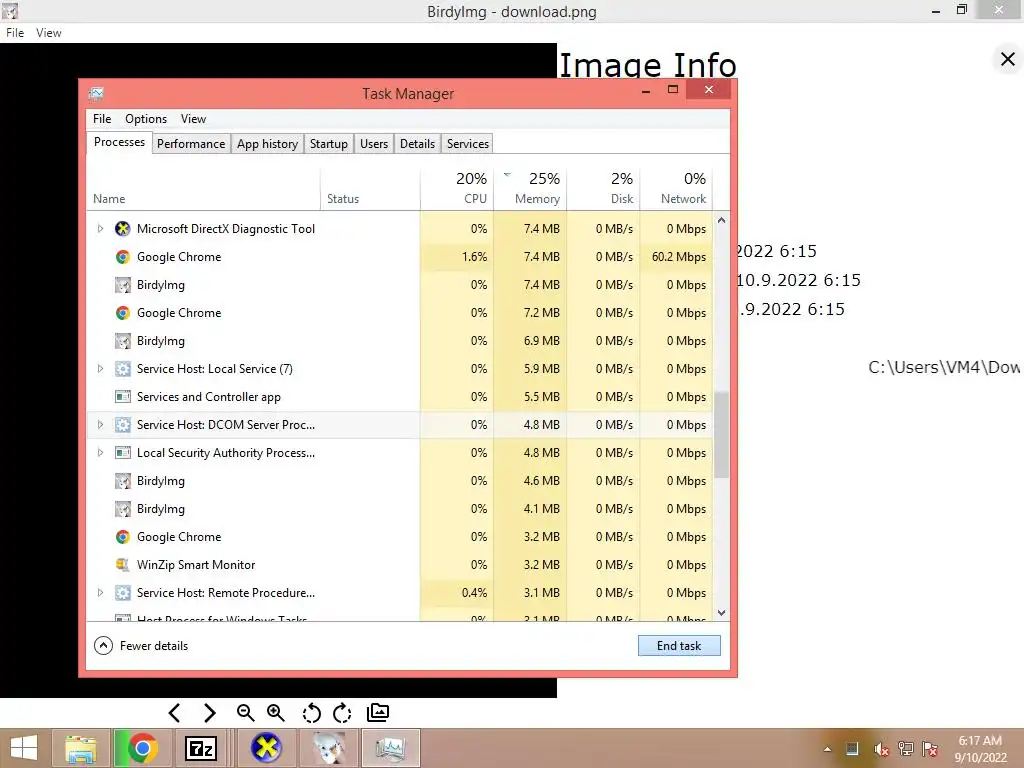Viewport: 1024px width, 768px height.
Task: Zoom in with the plus magnifier icon
Action: tap(276, 712)
